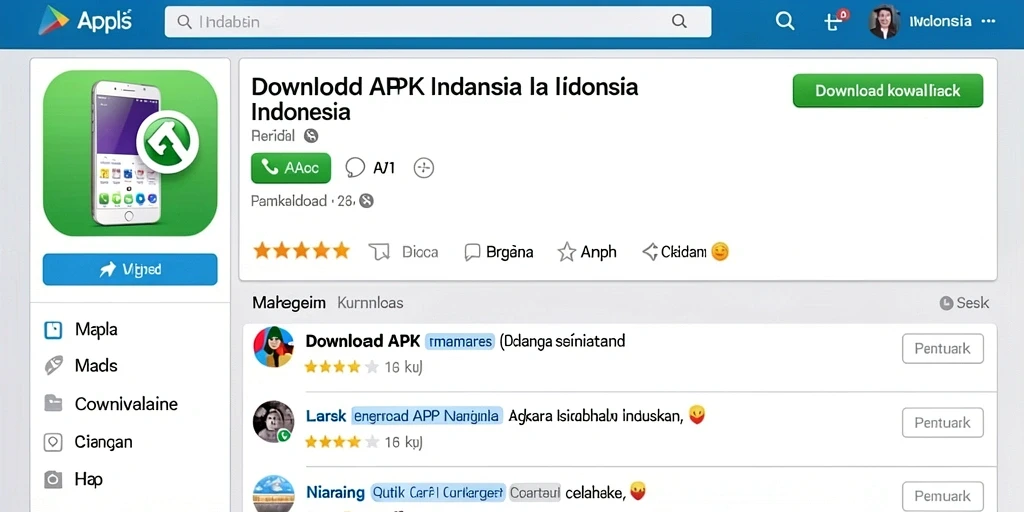
Task: Click the green Download kowalliack button
Action: [888, 91]
